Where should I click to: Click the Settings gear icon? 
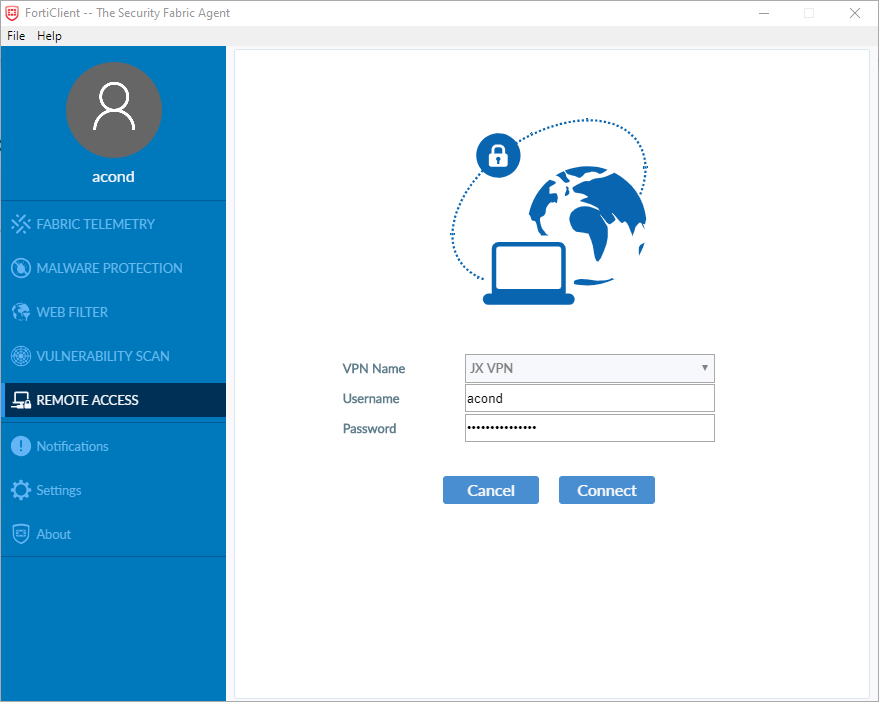[21, 490]
